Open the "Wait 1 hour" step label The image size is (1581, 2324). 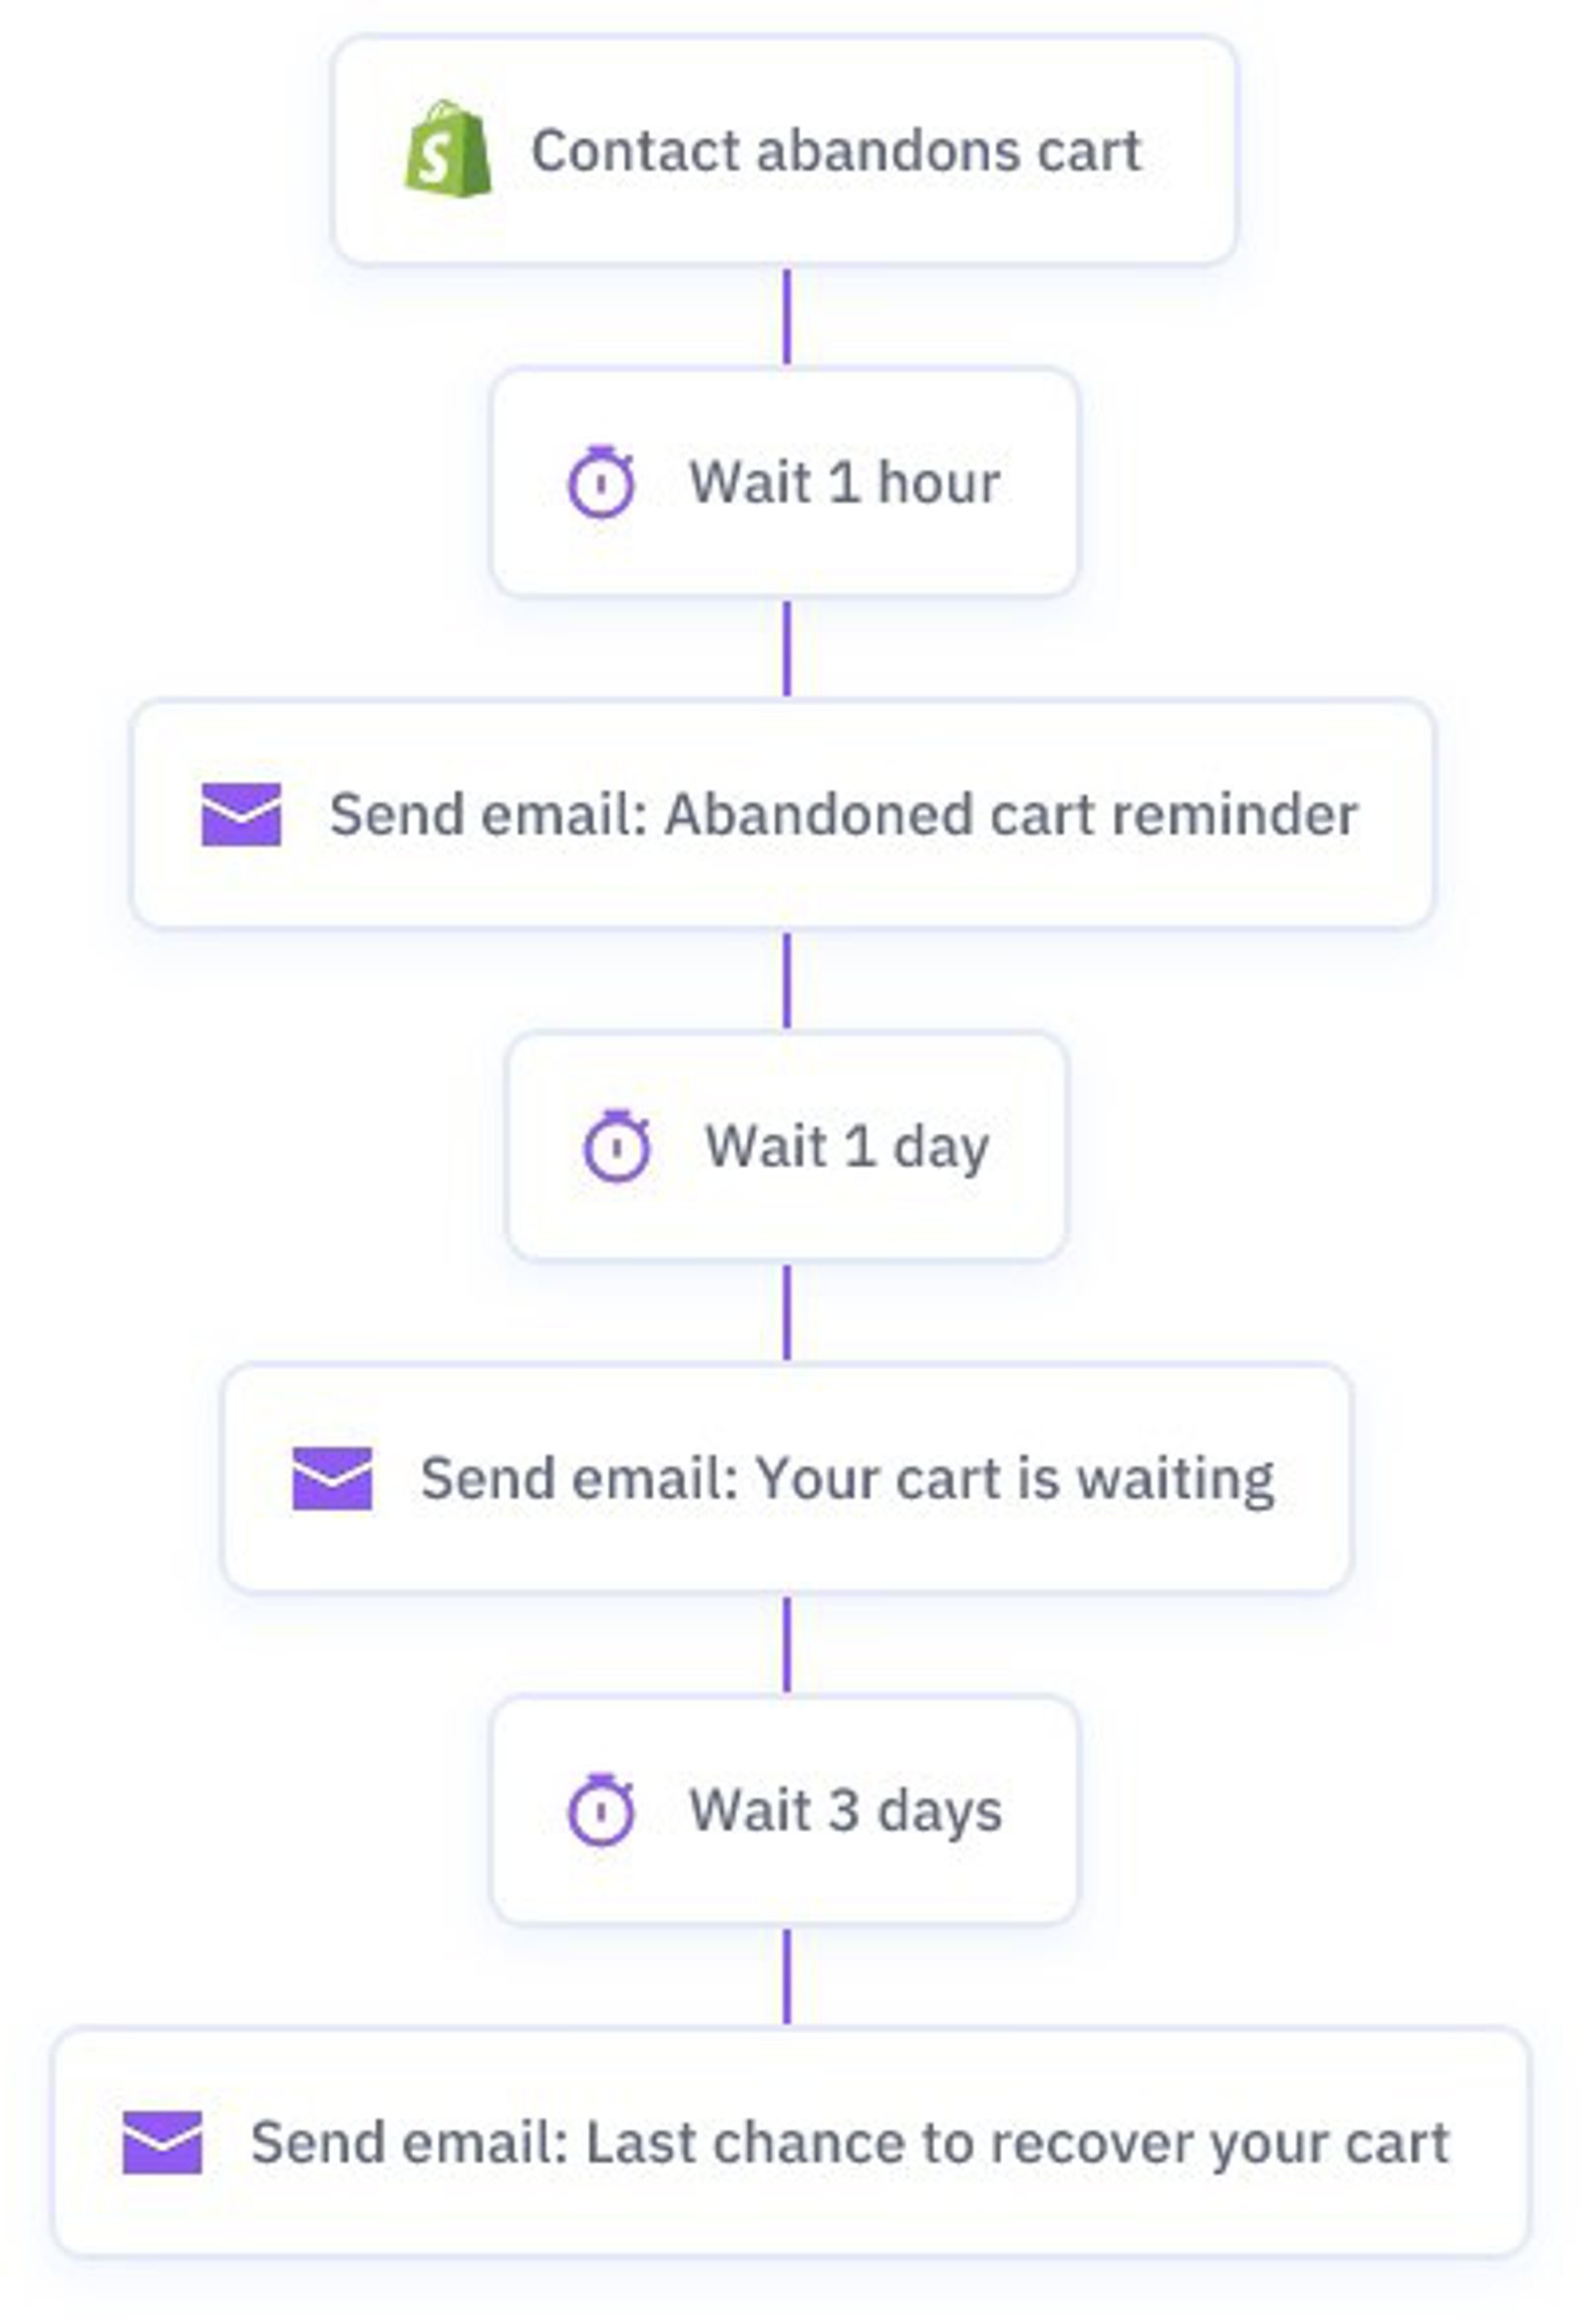tap(844, 483)
